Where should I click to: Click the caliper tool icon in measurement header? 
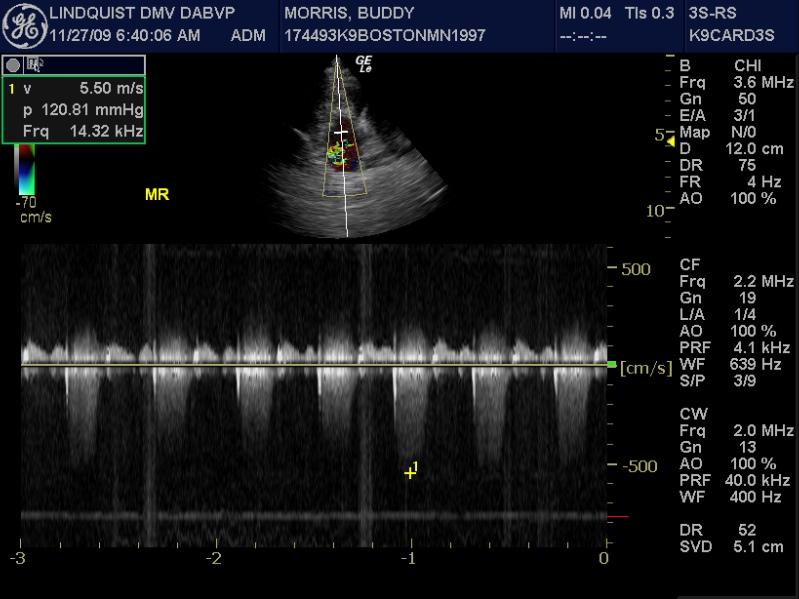point(33,64)
